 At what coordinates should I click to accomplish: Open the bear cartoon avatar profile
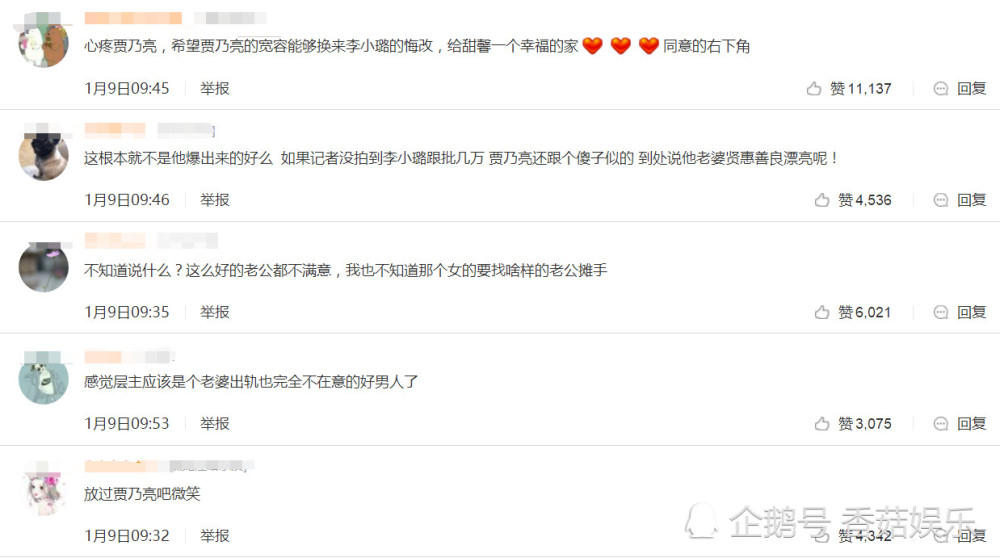tap(43, 43)
